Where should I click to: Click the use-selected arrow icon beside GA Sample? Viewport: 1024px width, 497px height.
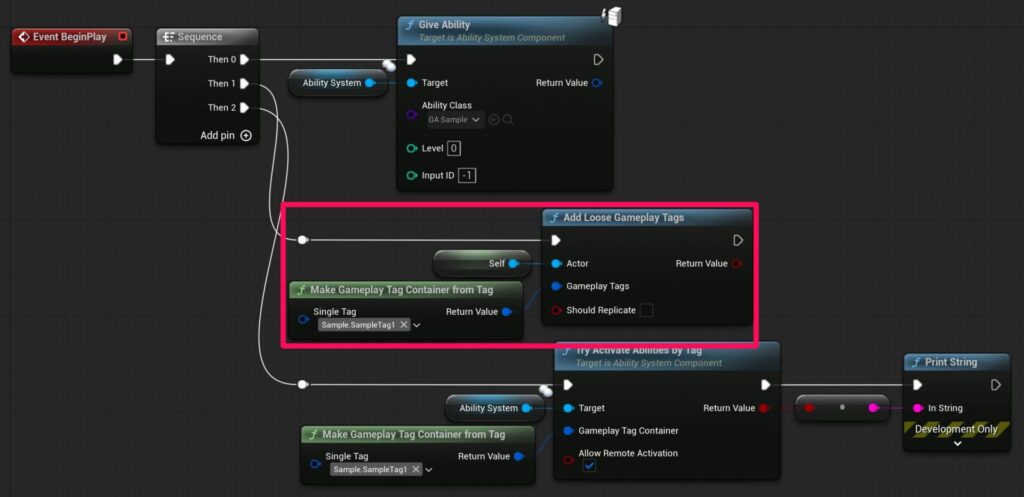coord(494,120)
